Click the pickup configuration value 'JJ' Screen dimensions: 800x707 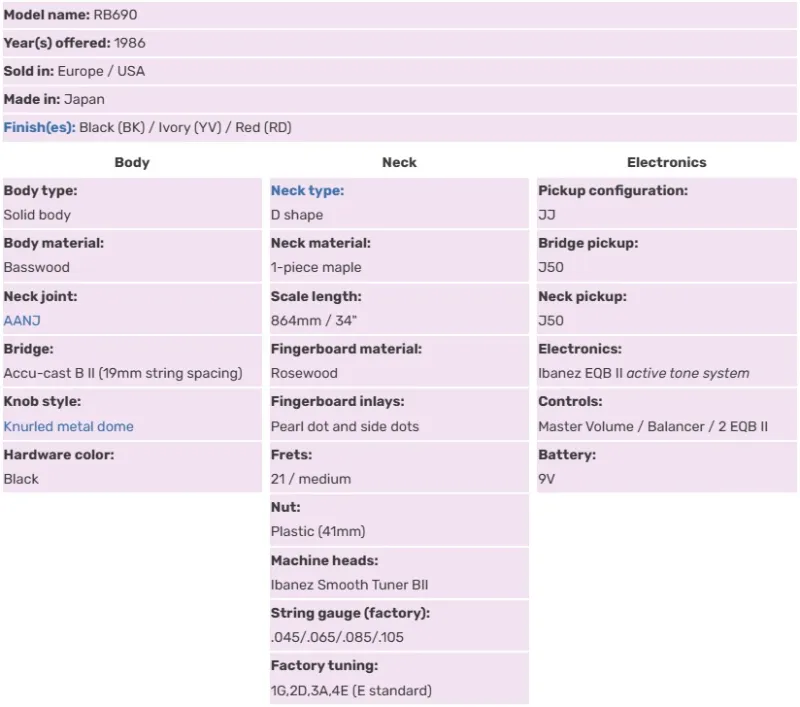click(546, 215)
